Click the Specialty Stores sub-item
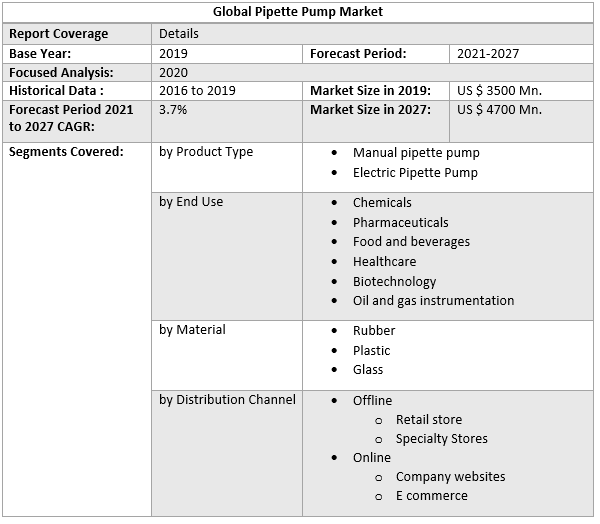600x524 pixels. [442, 439]
